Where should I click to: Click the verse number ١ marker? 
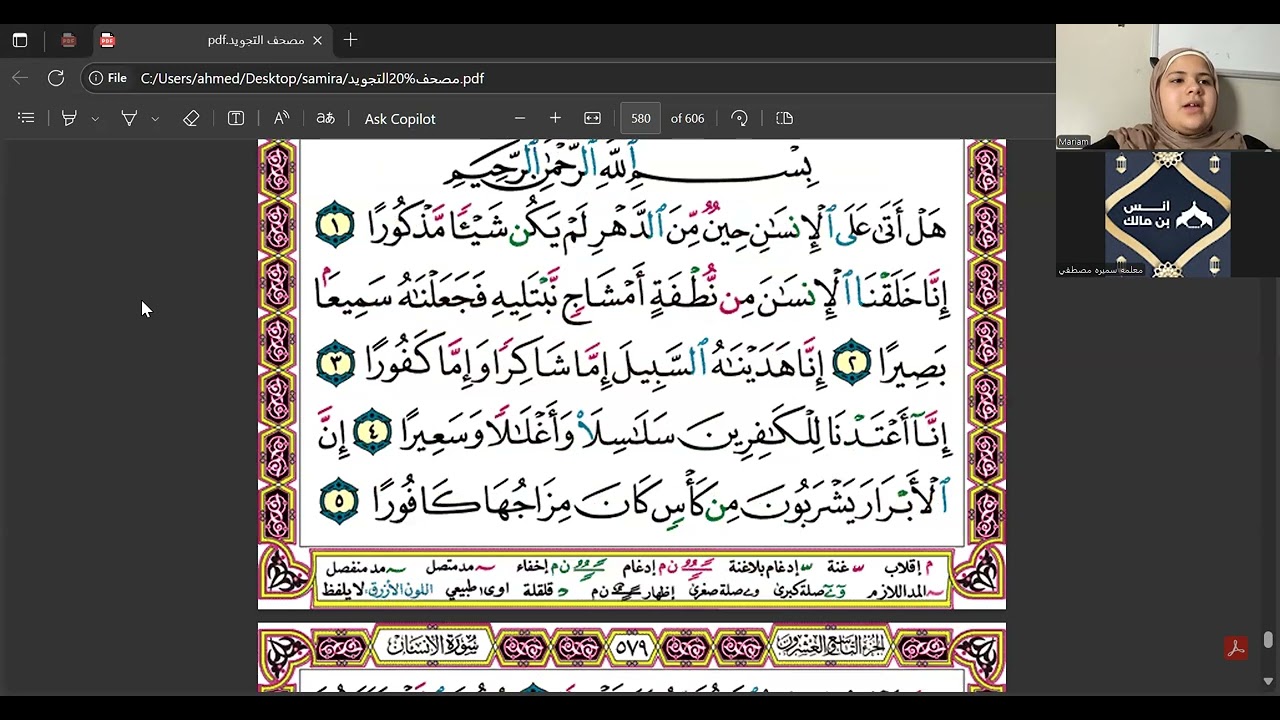pyautogui.click(x=336, y=226)
